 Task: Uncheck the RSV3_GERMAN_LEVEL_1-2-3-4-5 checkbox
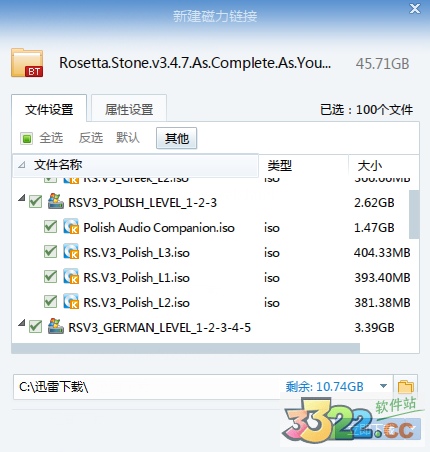[35, 327]
